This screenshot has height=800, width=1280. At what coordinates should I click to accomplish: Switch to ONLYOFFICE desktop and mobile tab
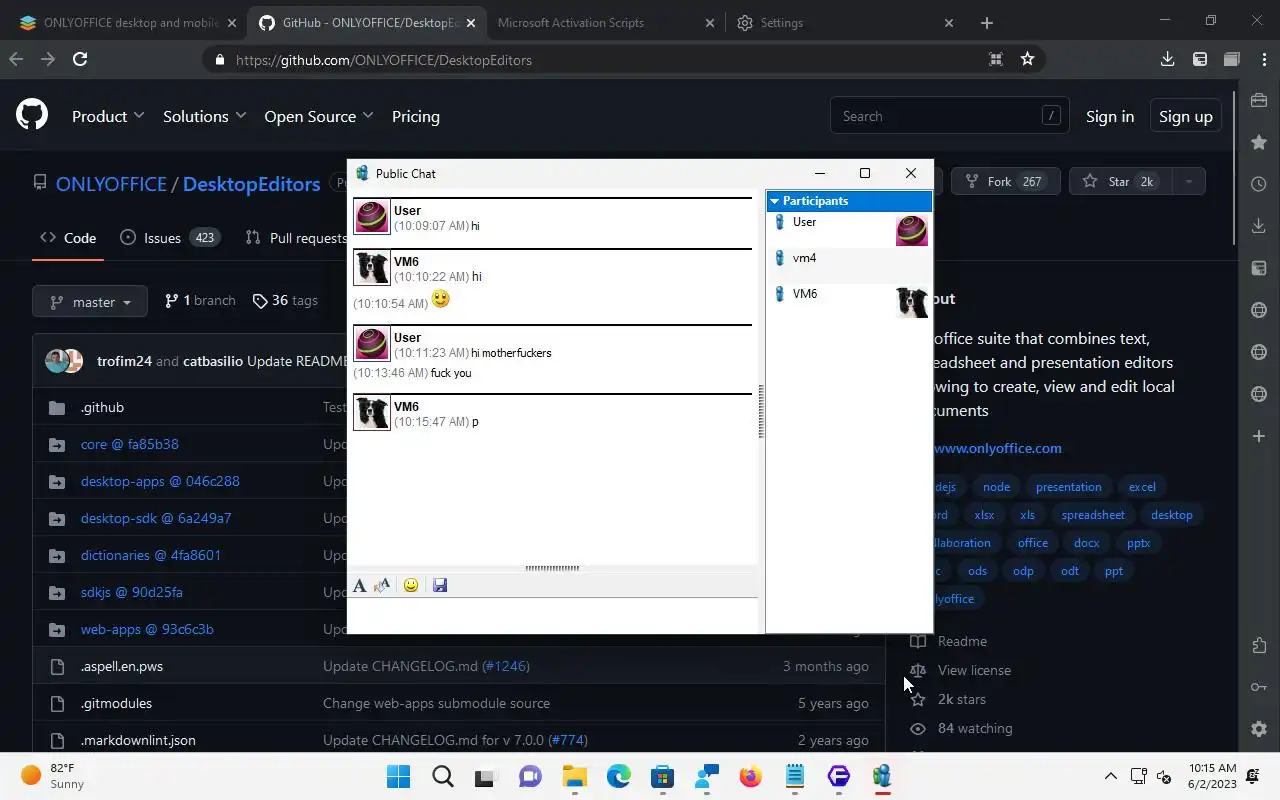[131, 22]
